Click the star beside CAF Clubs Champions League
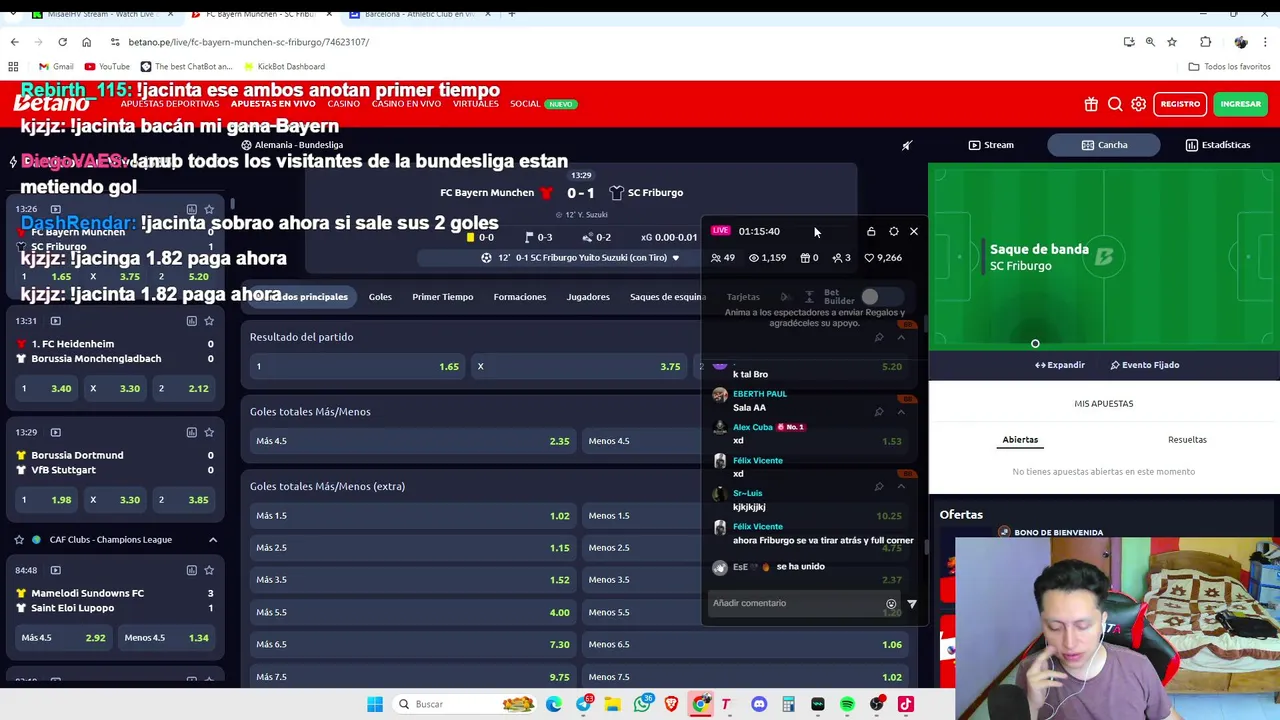 coord(19,540)
